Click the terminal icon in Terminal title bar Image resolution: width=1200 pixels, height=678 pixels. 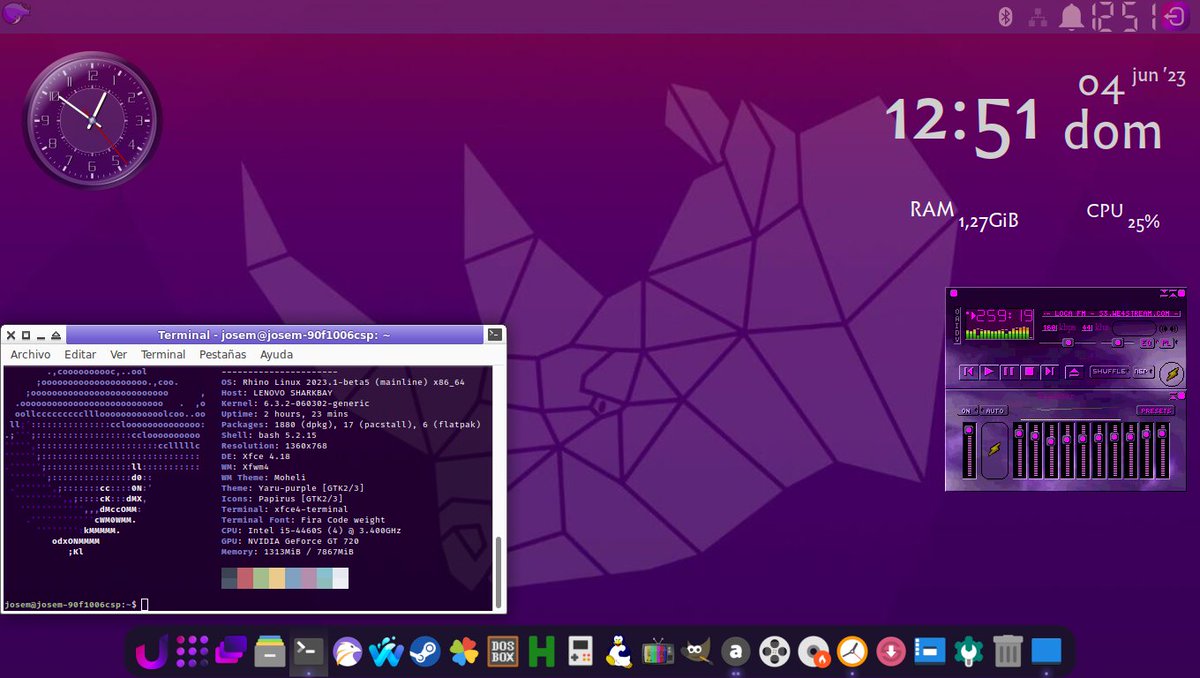[494, 335]
